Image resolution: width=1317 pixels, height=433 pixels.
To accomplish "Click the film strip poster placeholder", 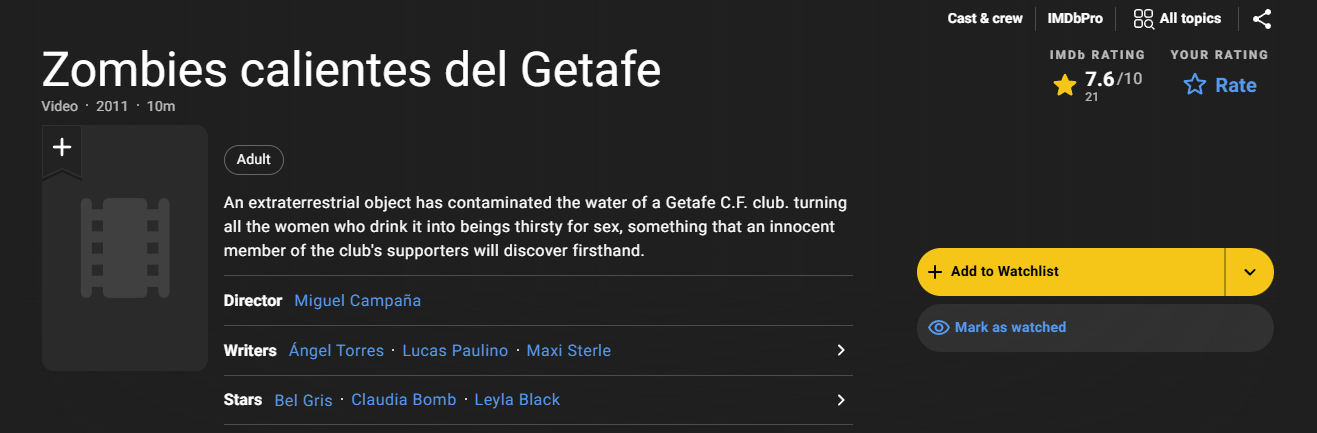I will point(125,248).
